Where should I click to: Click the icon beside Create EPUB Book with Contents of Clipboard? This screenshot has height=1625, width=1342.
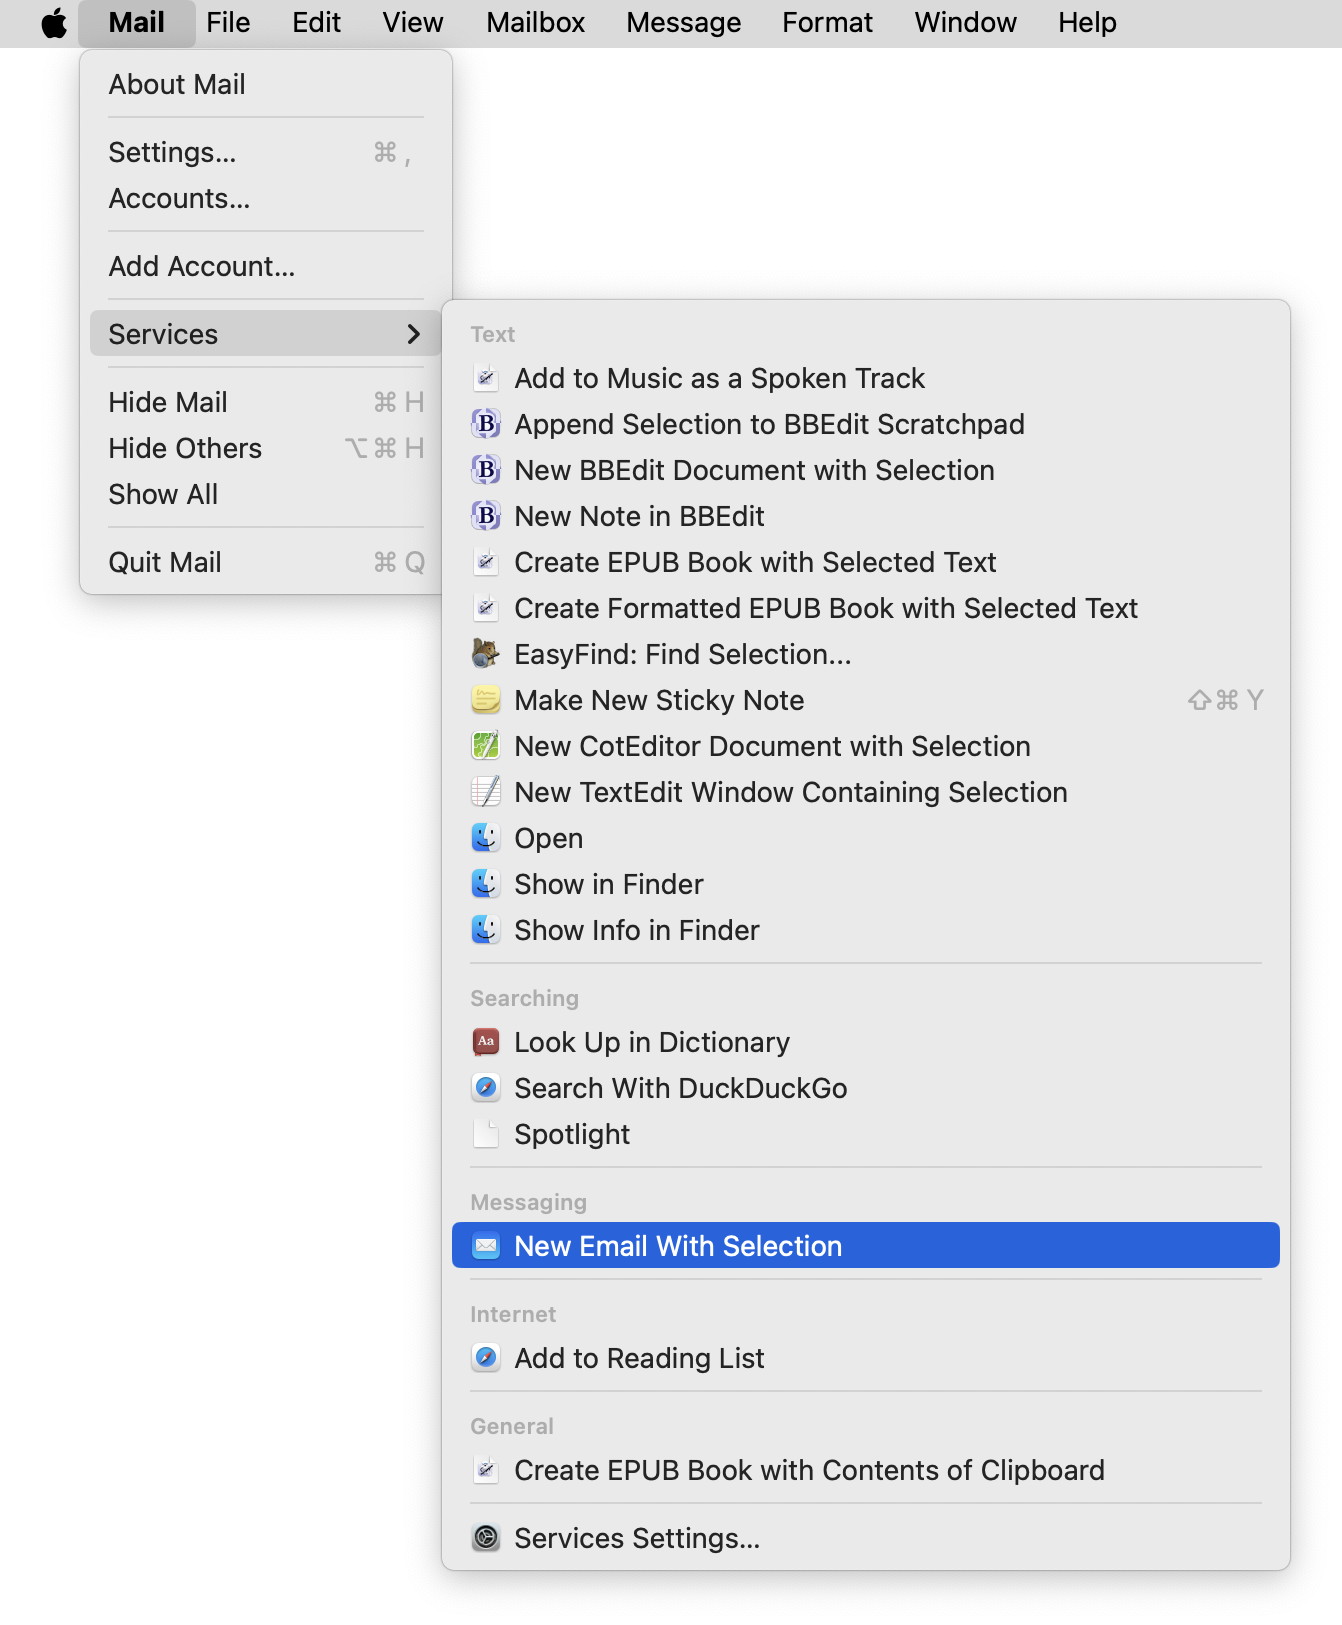(x=486, y=1470)
